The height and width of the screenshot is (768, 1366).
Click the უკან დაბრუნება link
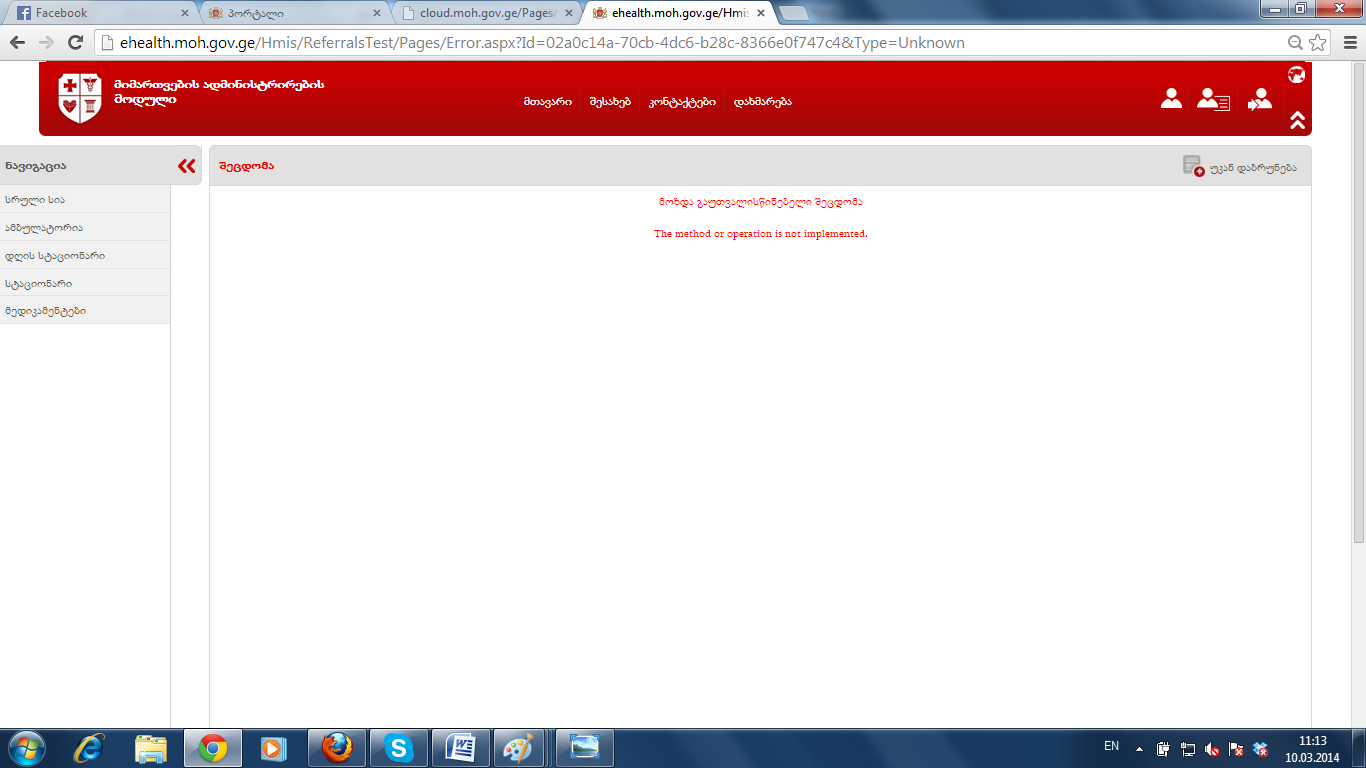click(1252, 167)
